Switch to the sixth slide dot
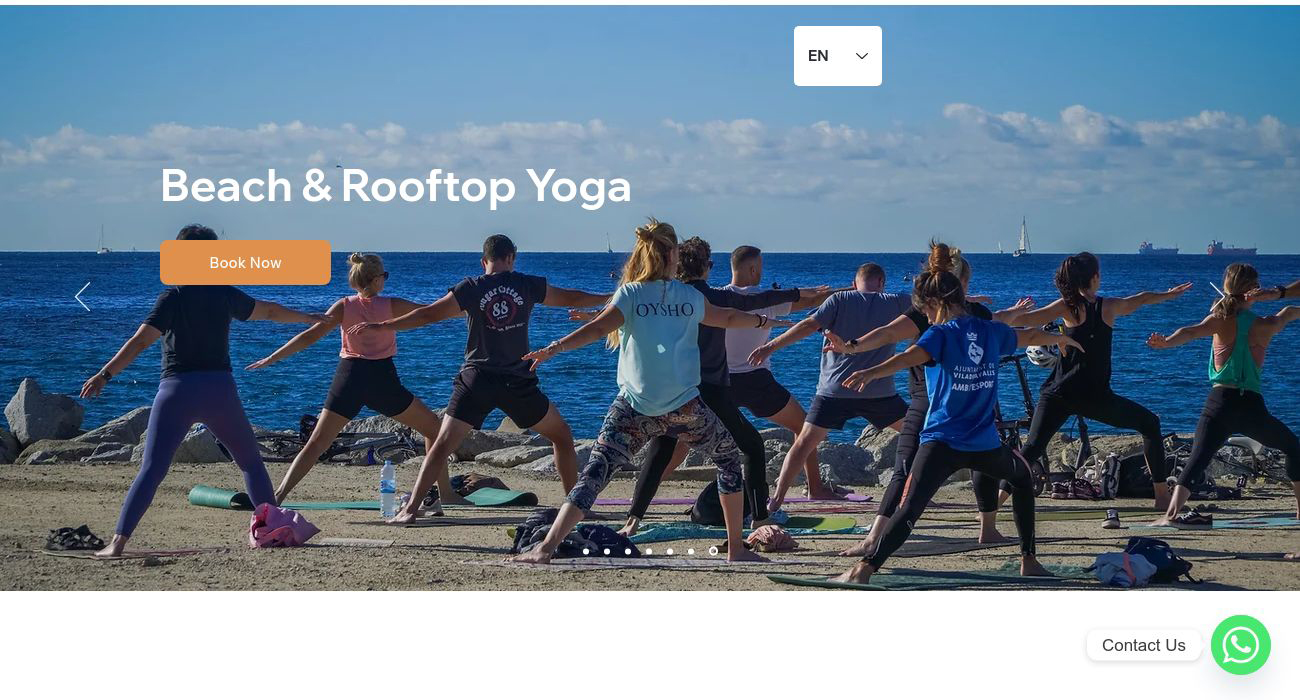The width and height of the screenshot is (1300, 700). click(691, 551)
